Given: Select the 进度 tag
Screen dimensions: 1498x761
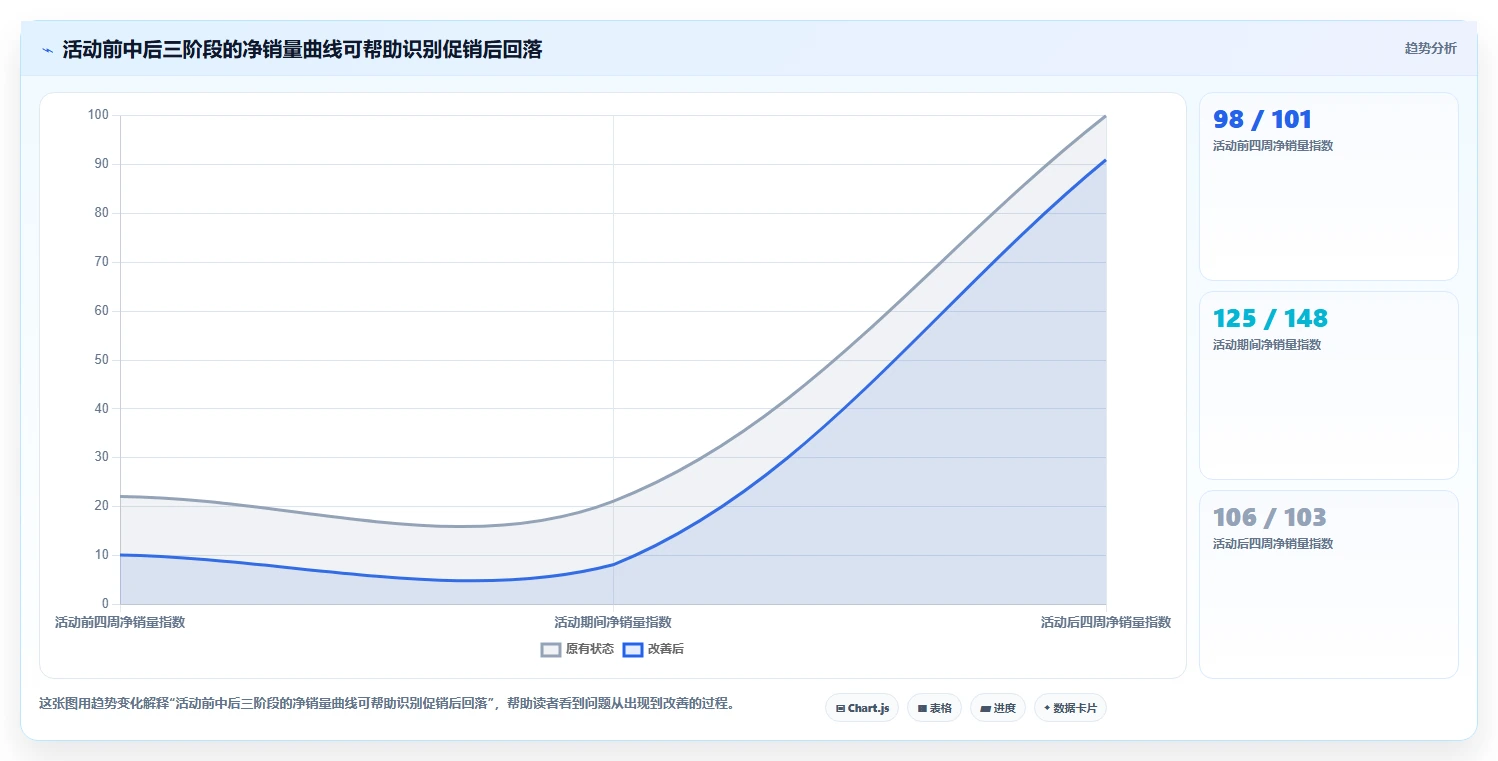Looking at the screenshot, I should click(998, 708).
